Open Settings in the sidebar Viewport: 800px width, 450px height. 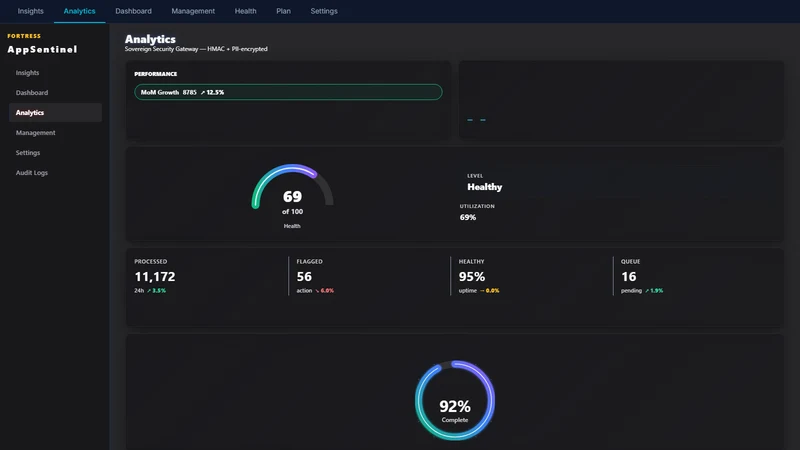[56, 153]
